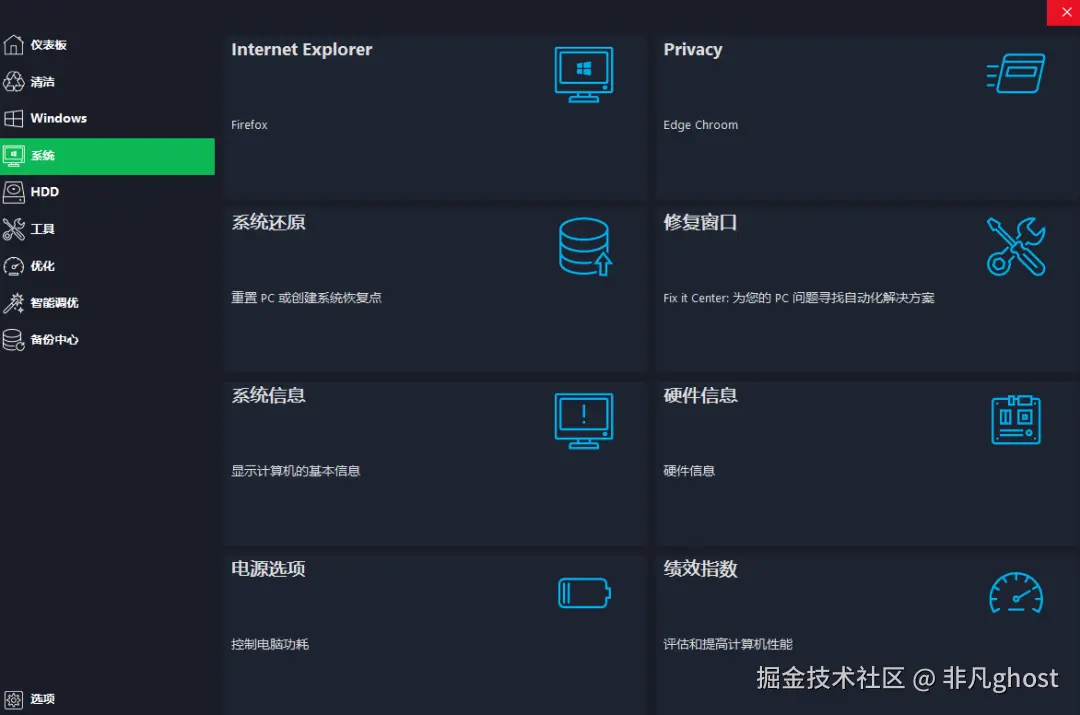
Task: Click the 绩效指数 speedometer icon
Action: (1015, 593)
